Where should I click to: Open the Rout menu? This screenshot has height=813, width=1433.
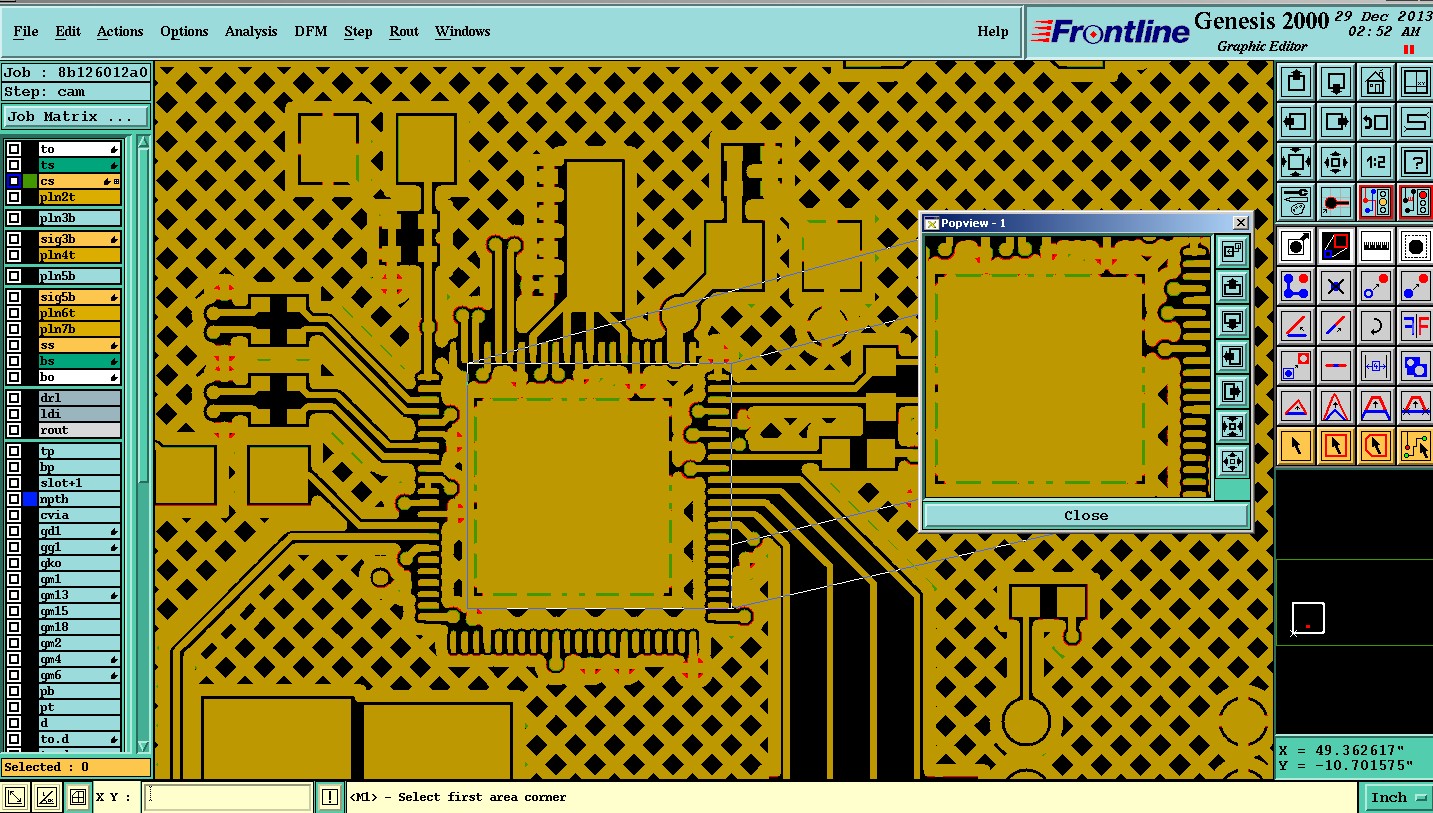click(404, 31)
